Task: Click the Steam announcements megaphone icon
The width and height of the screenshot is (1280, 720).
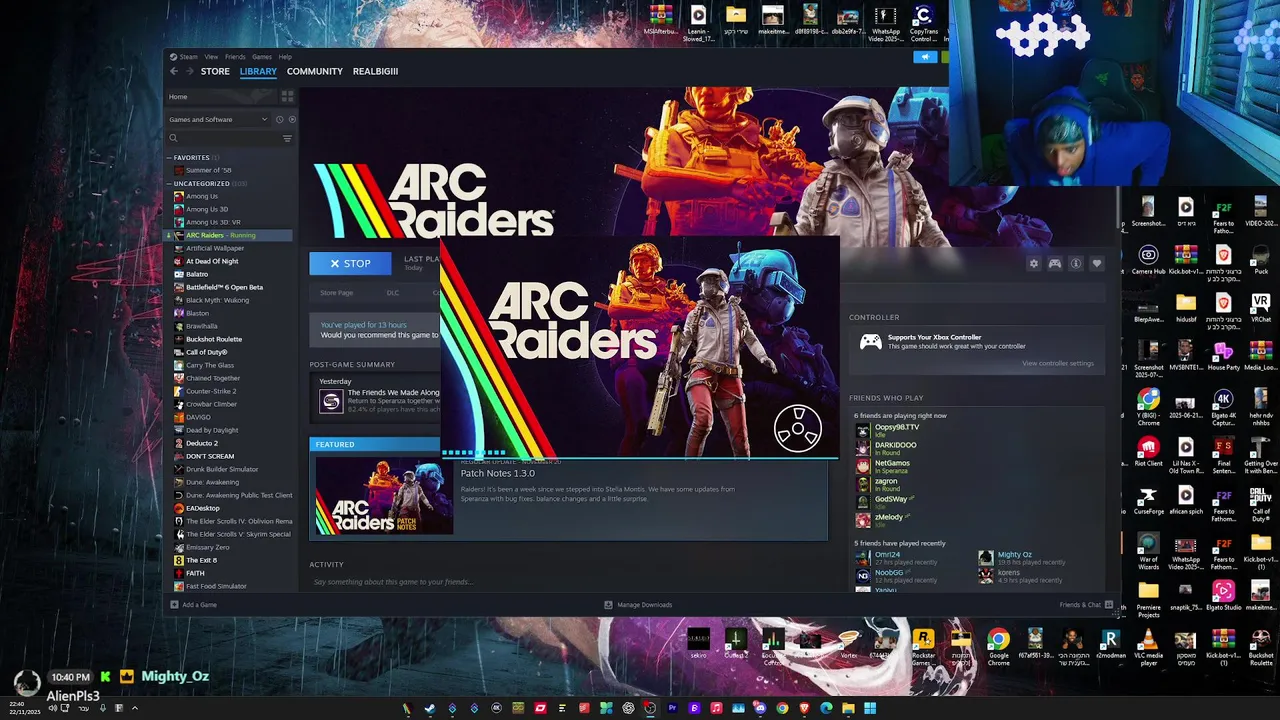Action: coord(925,57)
